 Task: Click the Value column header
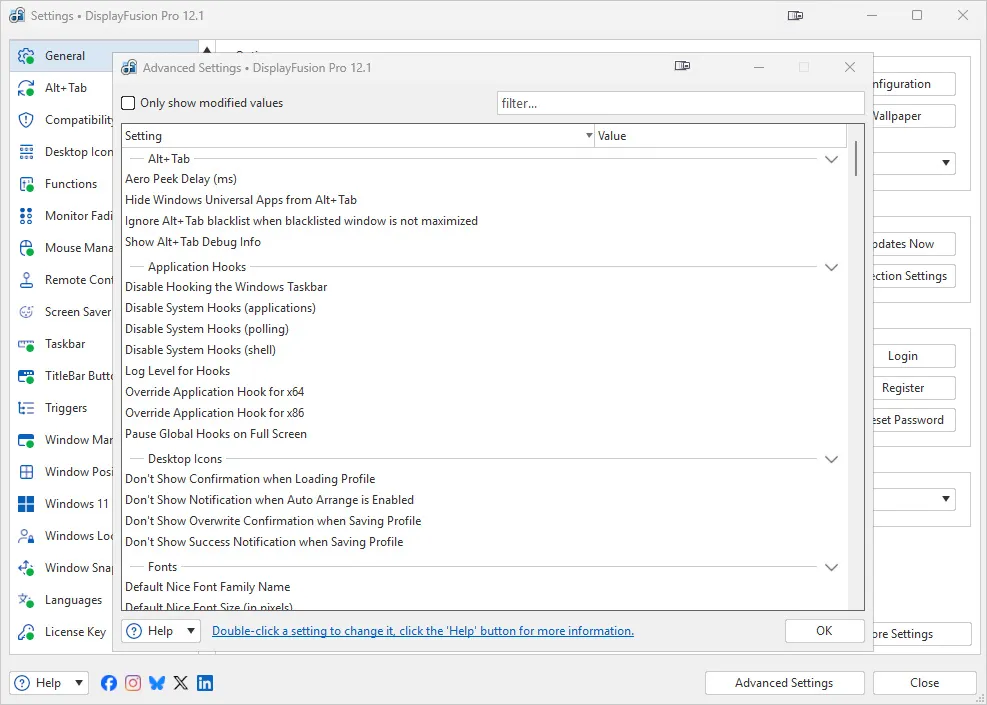point(721,136)
